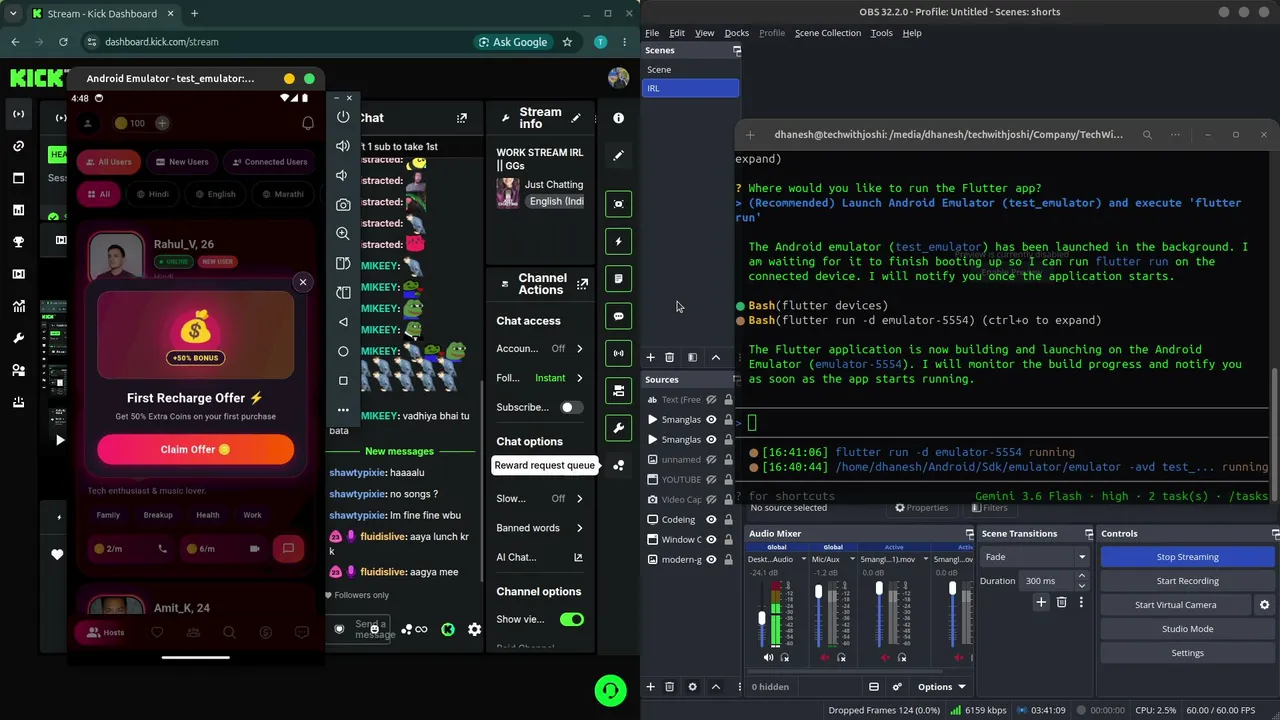Hide the Codeing source in OBS
The height and width of the screenshot is (720, 1280).
pyautogui.click(x=711, y=520)
